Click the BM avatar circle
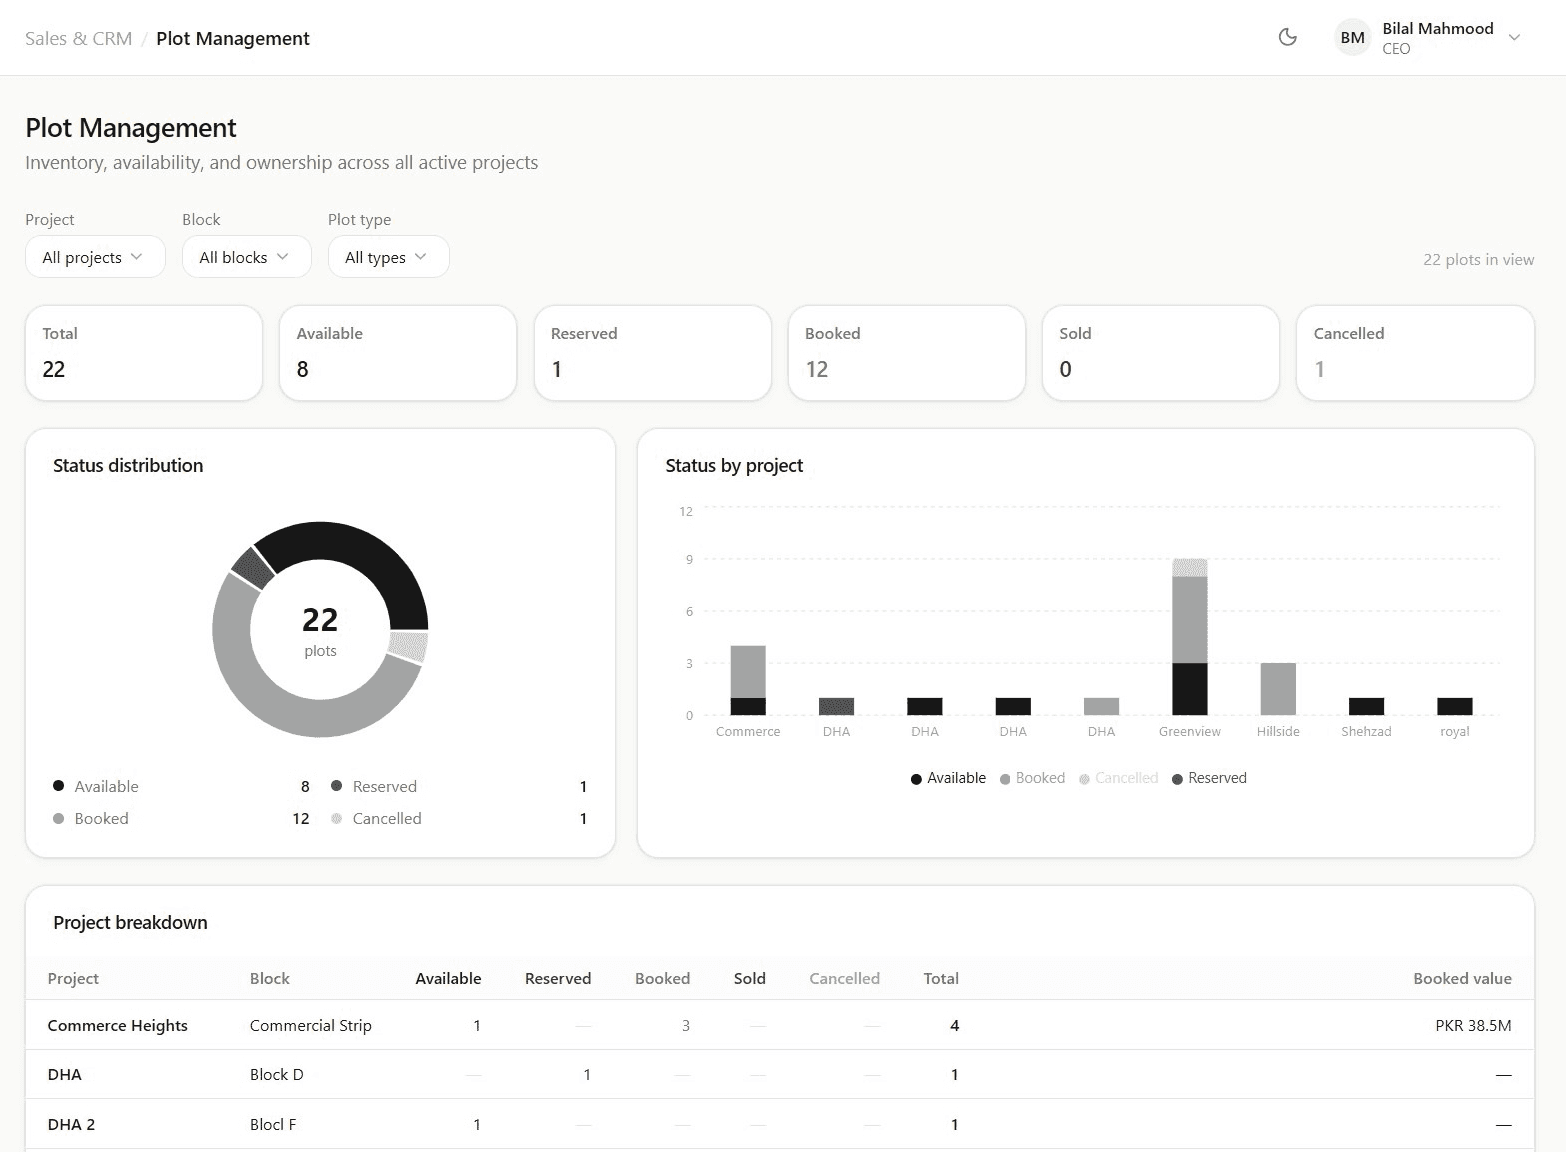This screenshot has width=1566, height=1152. [x=1352, y=38]
